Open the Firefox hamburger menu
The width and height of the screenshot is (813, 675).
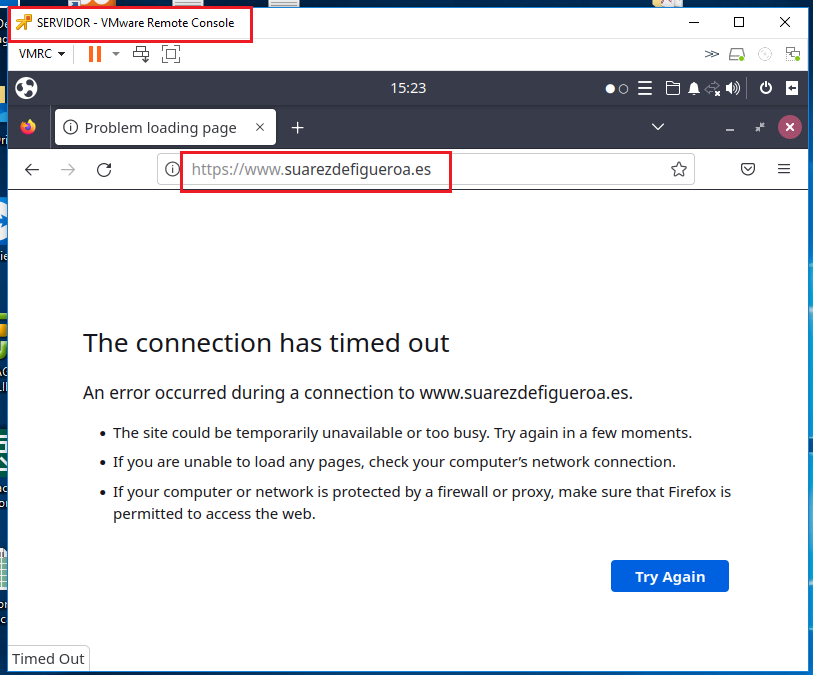785,169
